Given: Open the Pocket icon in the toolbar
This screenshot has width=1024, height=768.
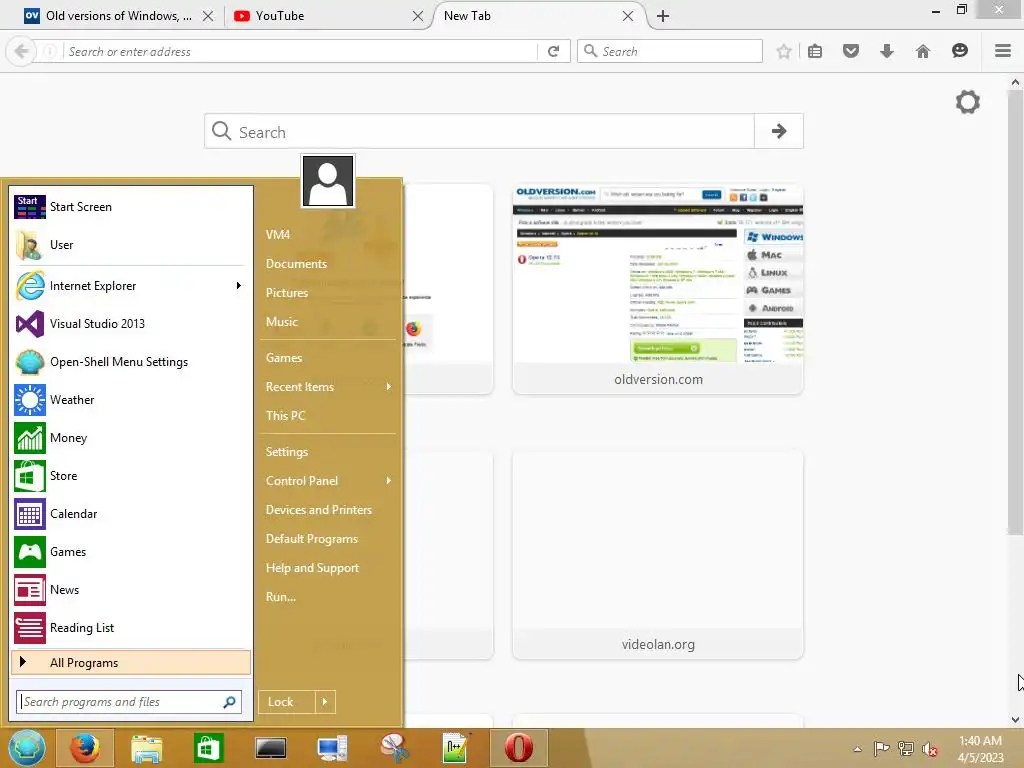Looking at the screenshot, I should (851, 51).
